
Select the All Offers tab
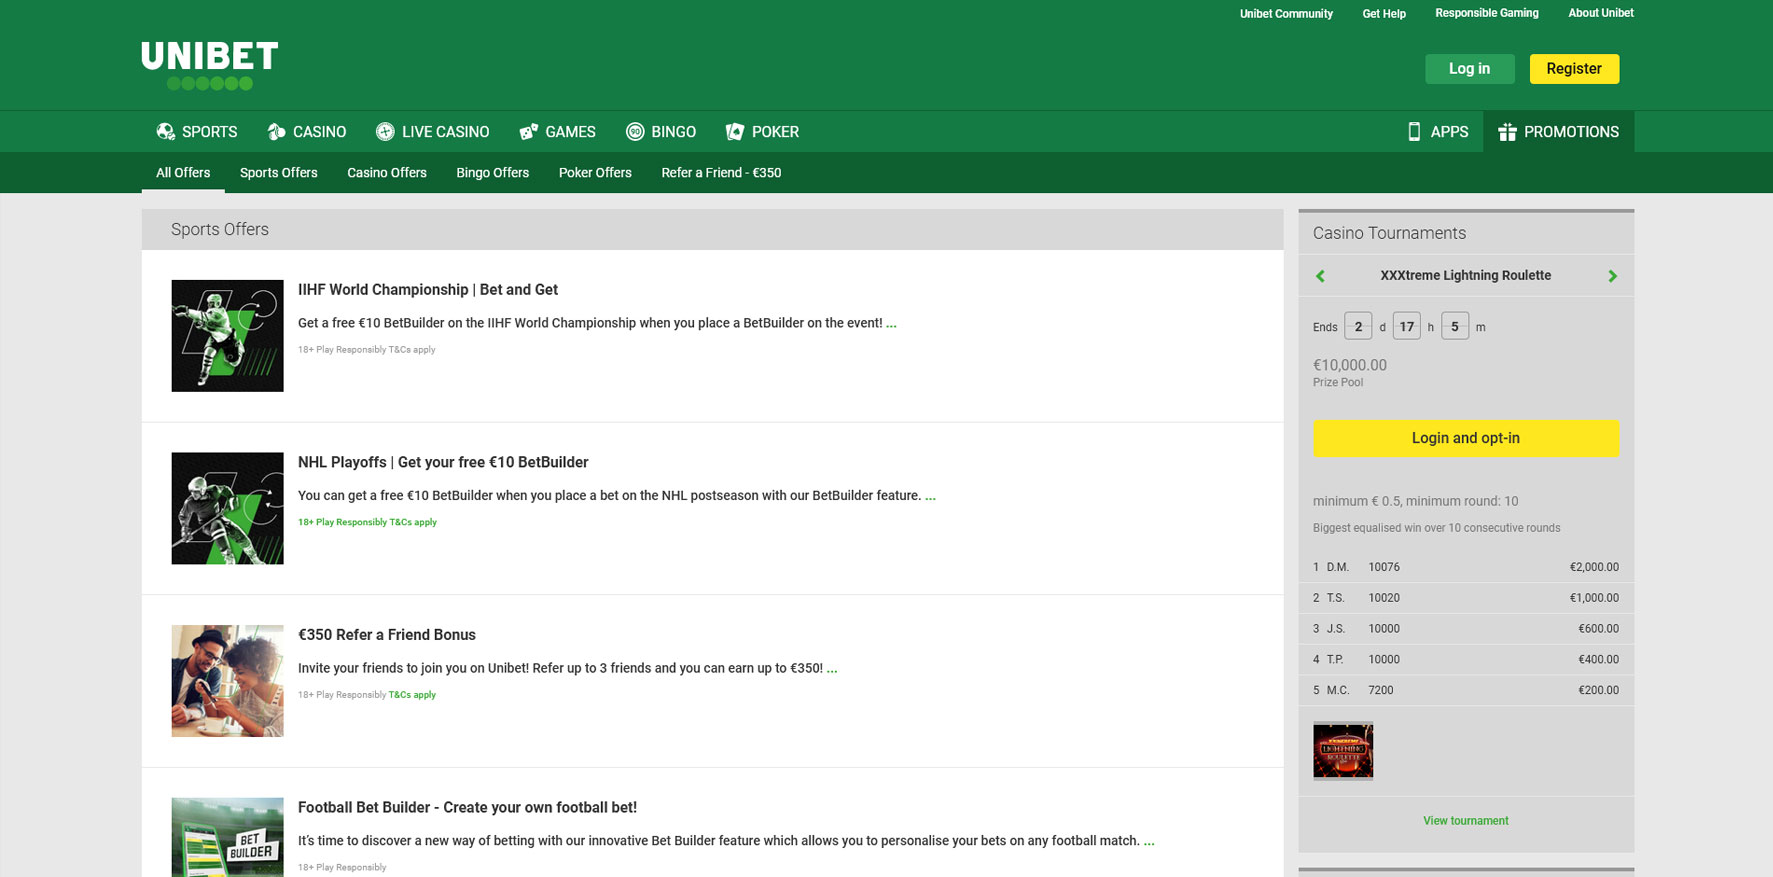click(183, 173)
